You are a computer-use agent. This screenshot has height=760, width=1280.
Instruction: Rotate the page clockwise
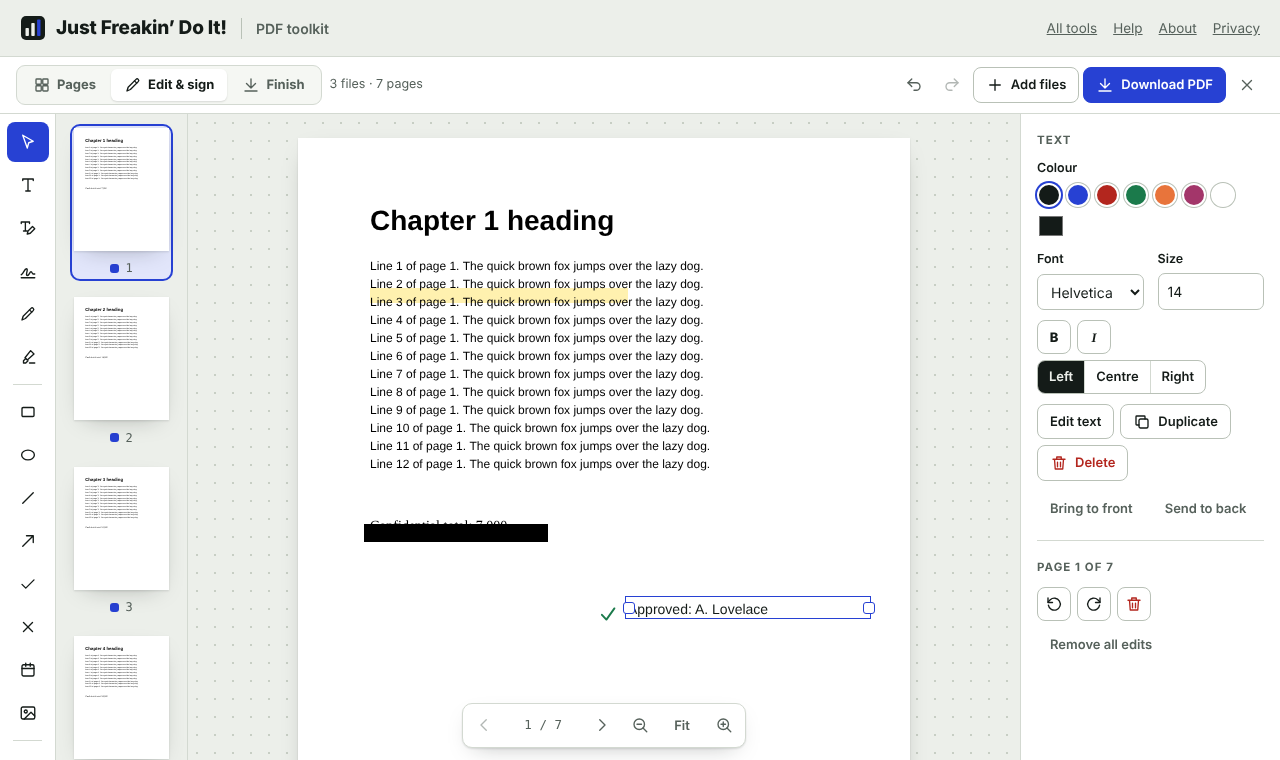point(1094,604)
